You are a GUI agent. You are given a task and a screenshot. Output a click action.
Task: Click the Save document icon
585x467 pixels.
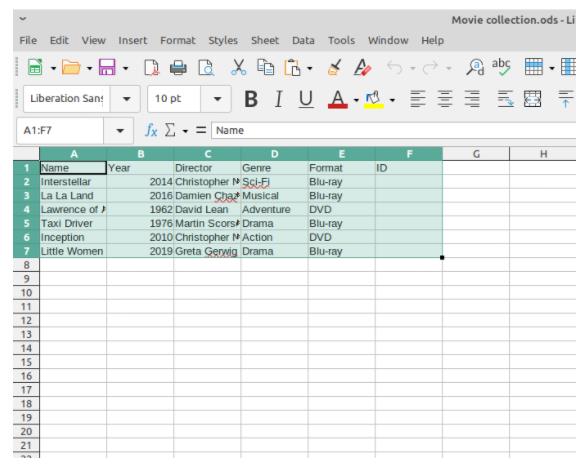pyautogui.click(x=107, y=68)
